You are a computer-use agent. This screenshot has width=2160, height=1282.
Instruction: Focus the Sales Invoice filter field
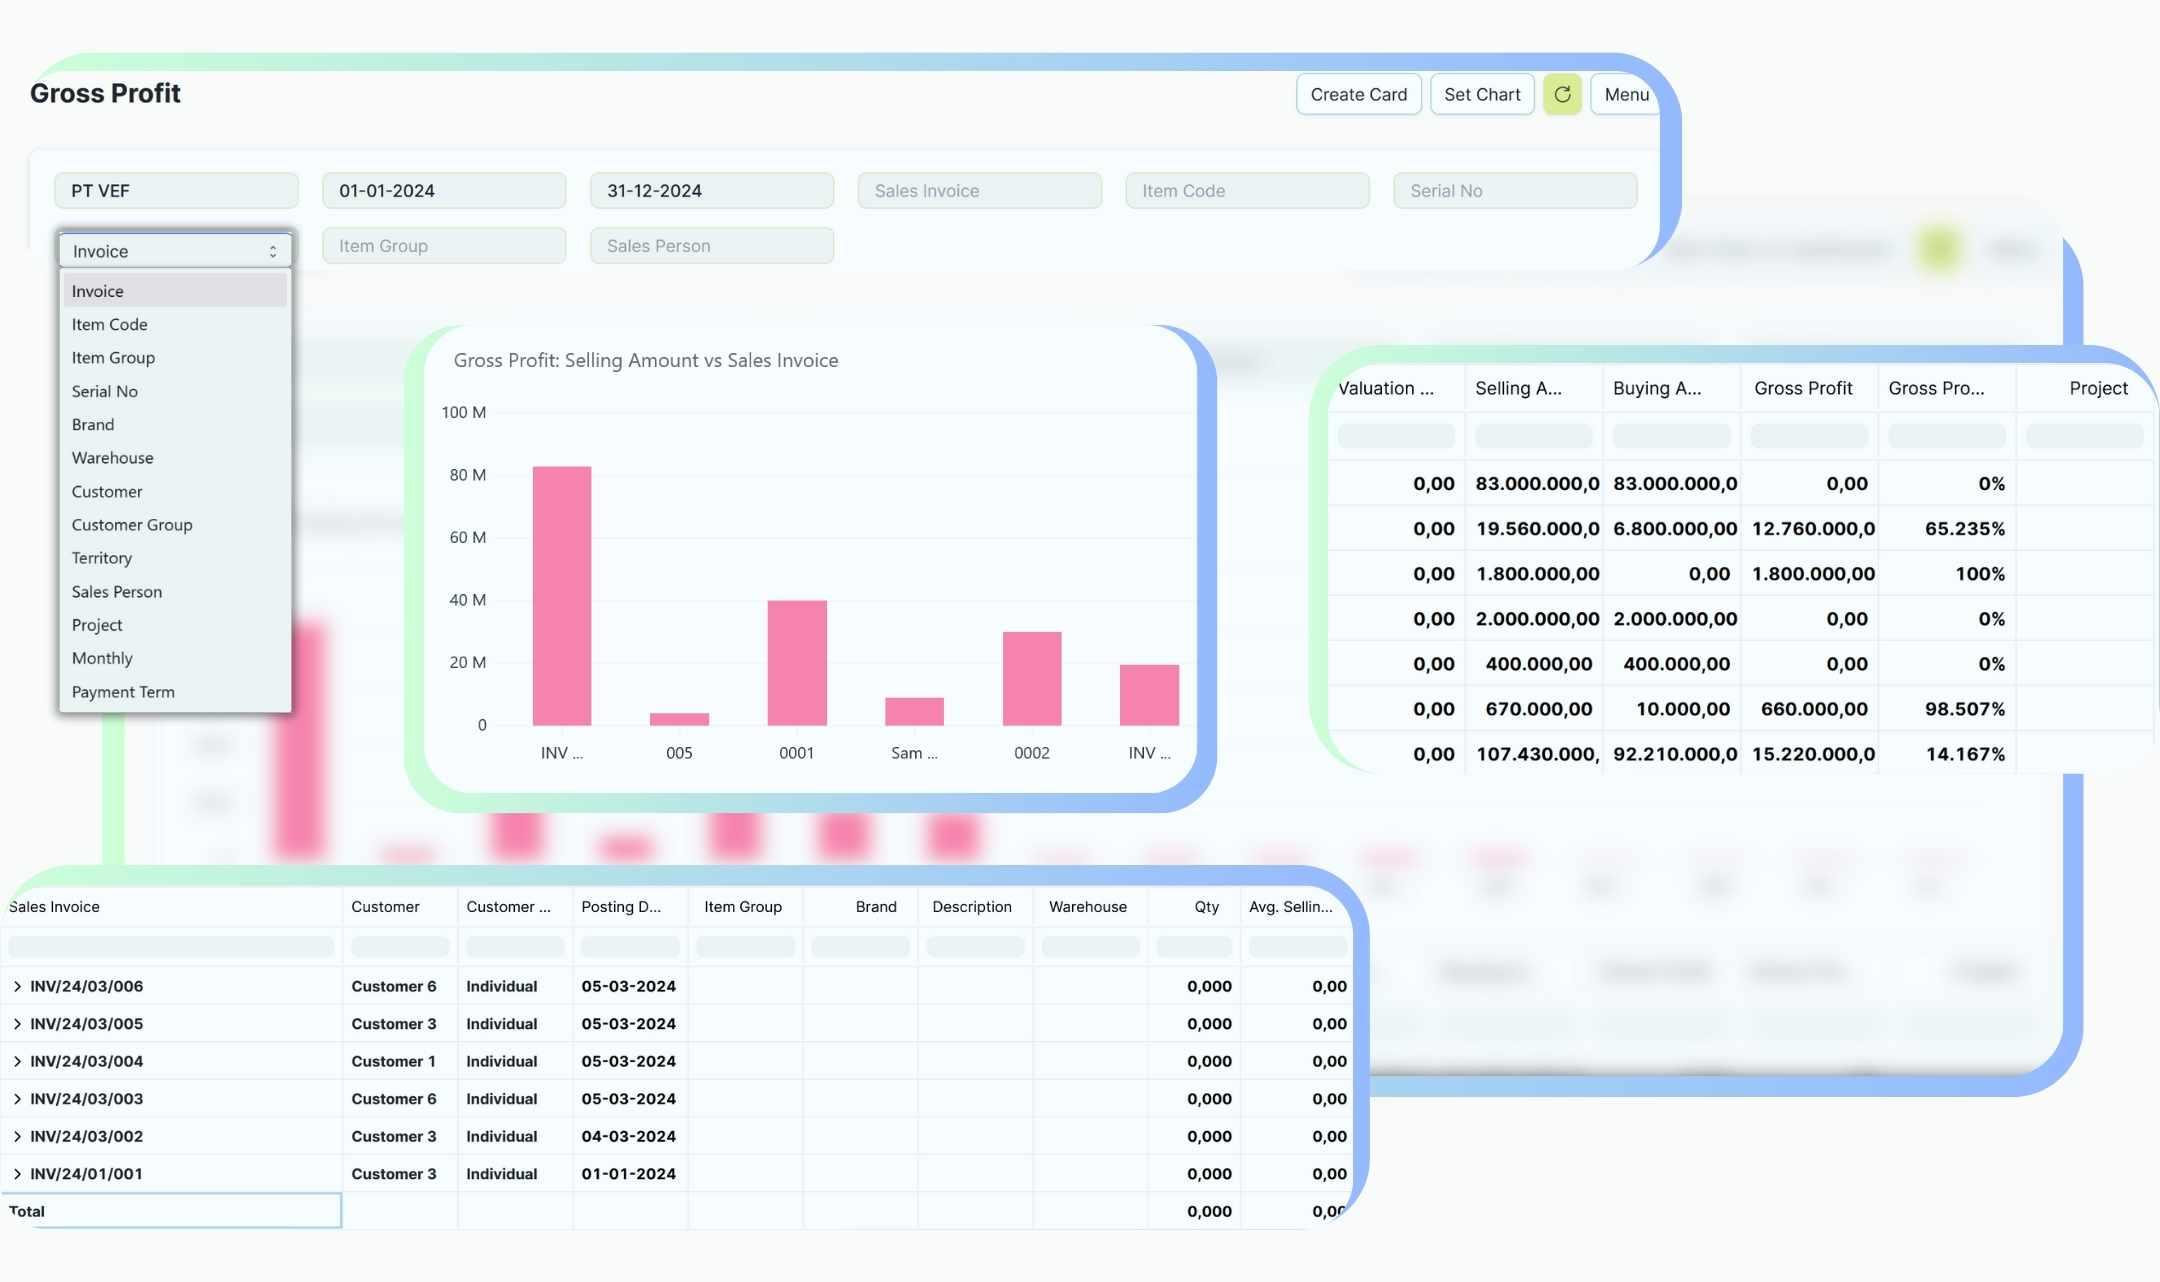[x=979, y=190]
